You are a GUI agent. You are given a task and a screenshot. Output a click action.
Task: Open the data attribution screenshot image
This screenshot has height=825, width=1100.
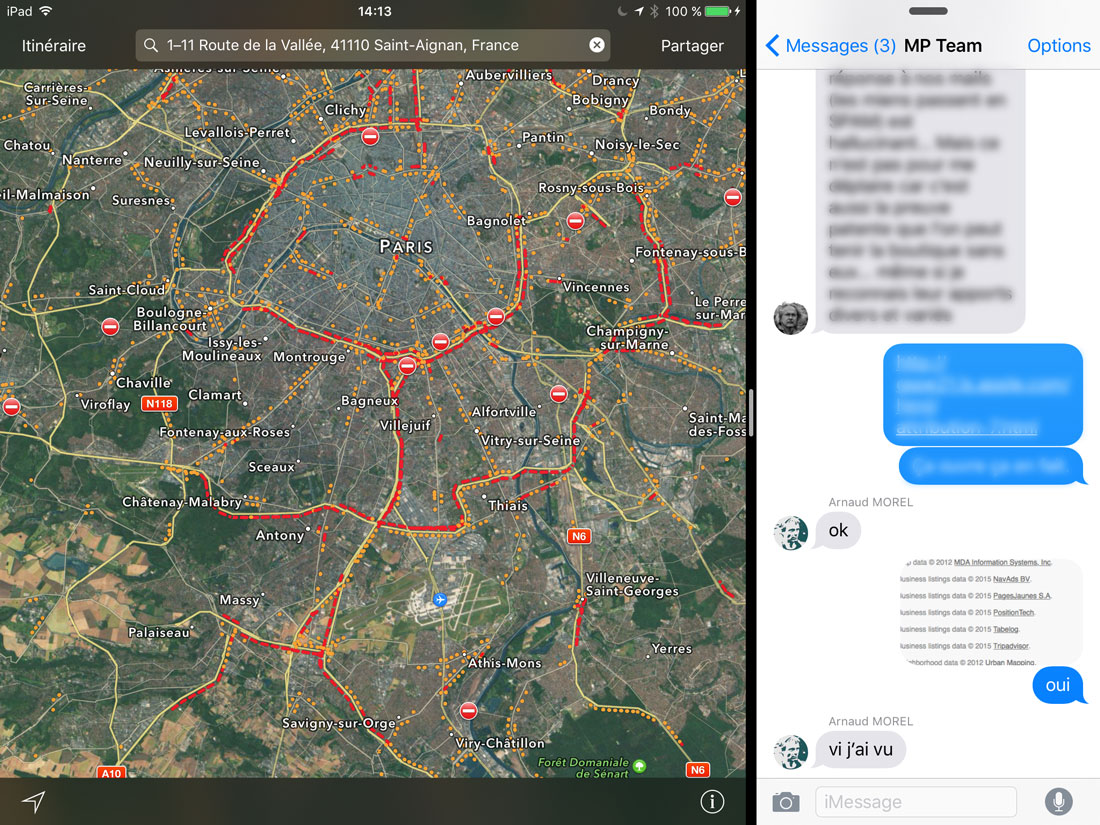991,612
